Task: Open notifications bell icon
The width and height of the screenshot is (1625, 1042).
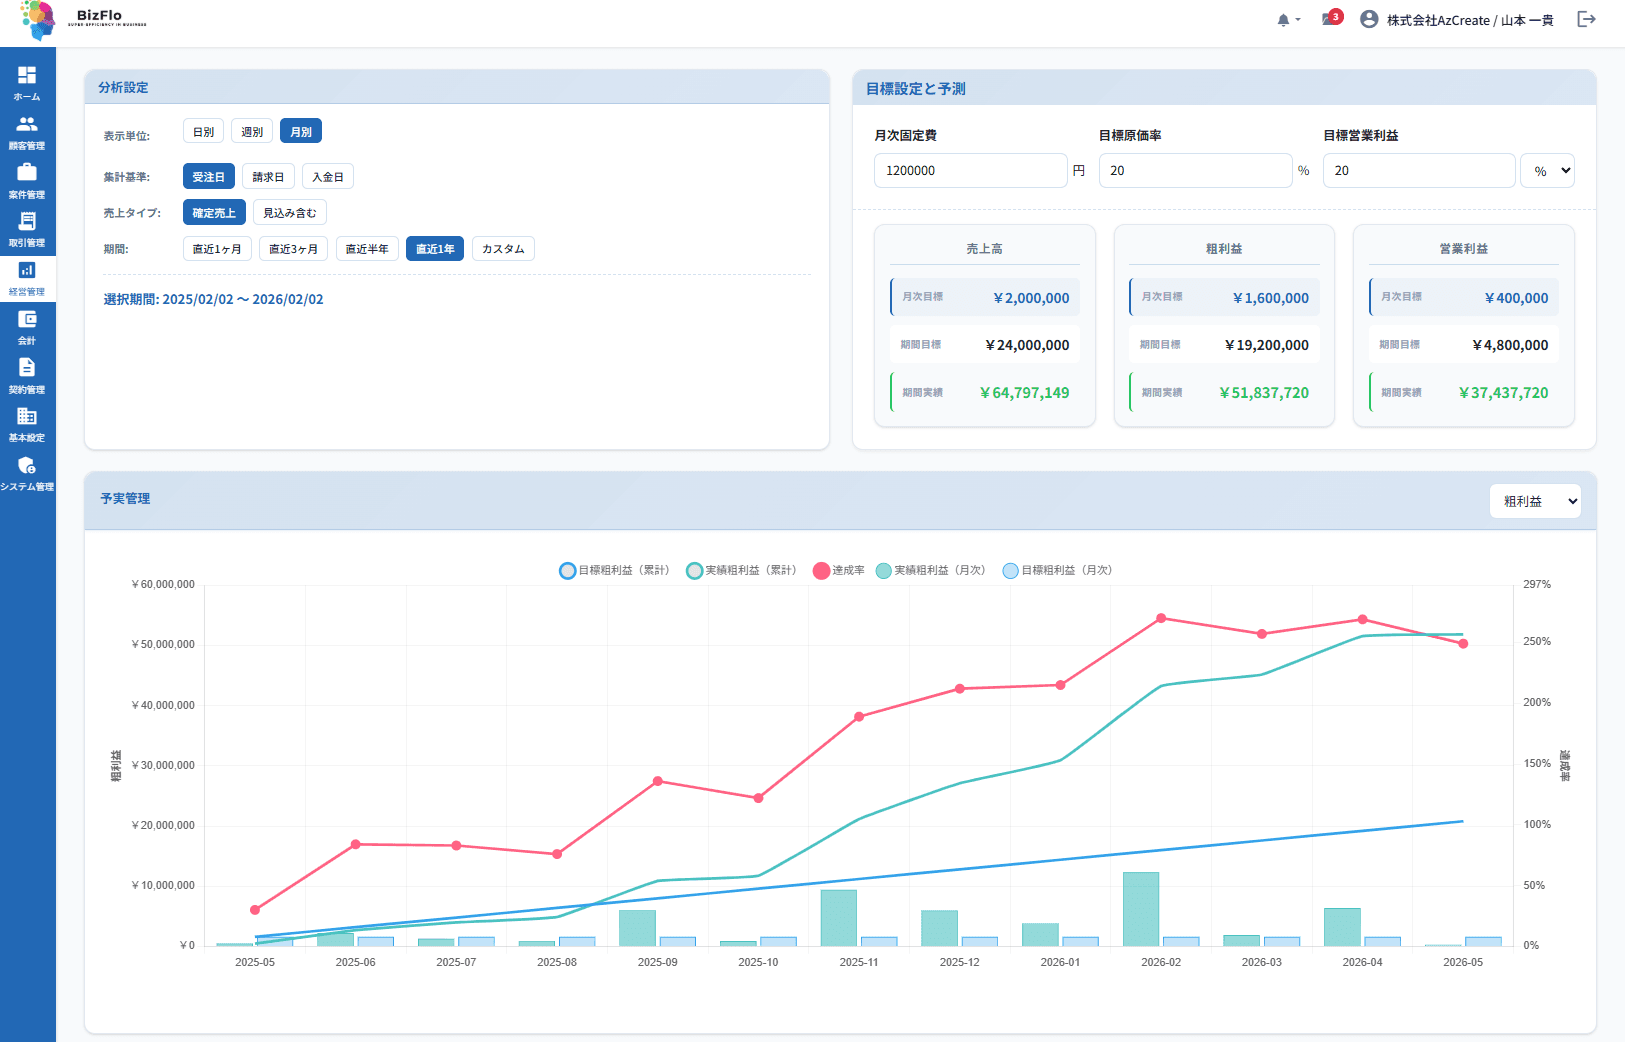Action: [1283, 20]
